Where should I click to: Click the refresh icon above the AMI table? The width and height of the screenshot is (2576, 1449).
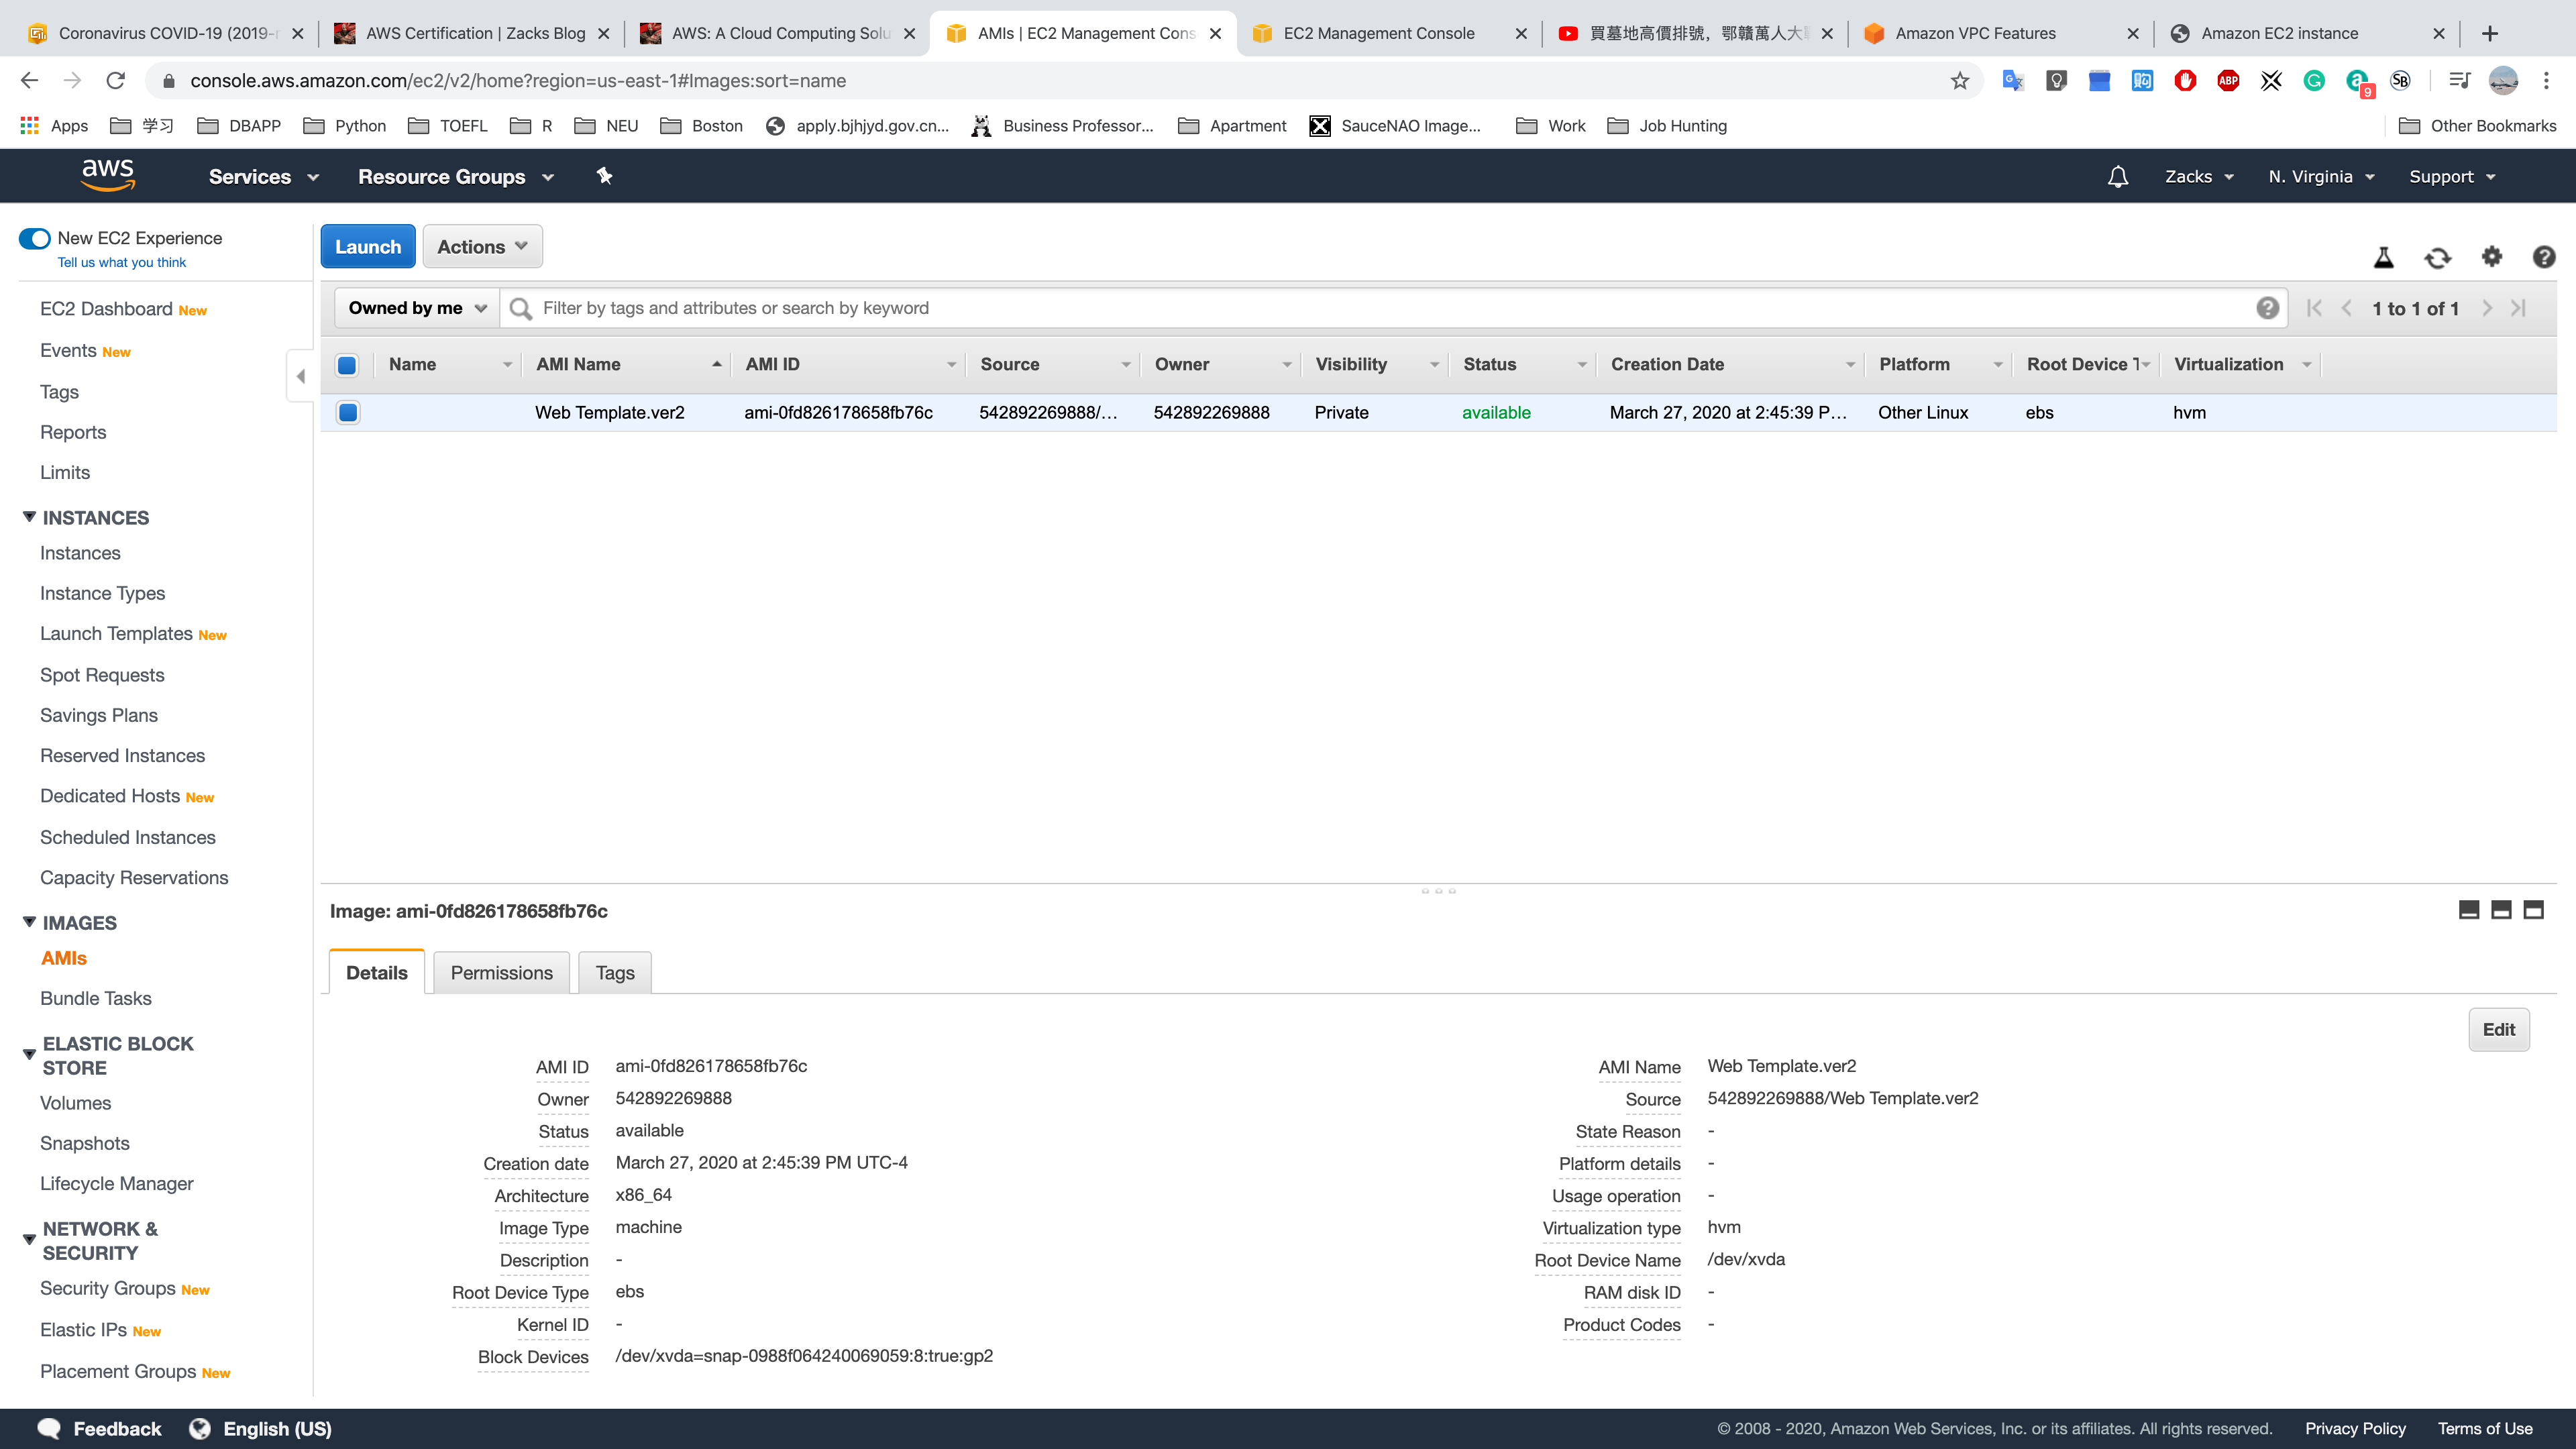[2437, 258]
